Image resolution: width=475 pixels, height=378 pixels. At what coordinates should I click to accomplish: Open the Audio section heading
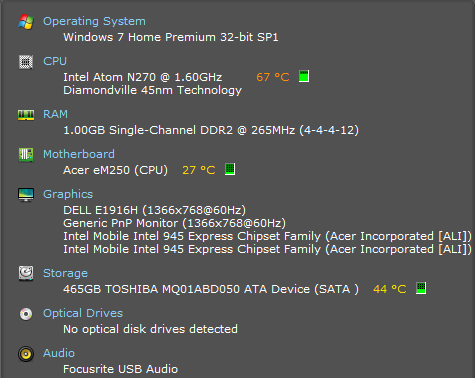pyautogui.click(x=59, y=353)
